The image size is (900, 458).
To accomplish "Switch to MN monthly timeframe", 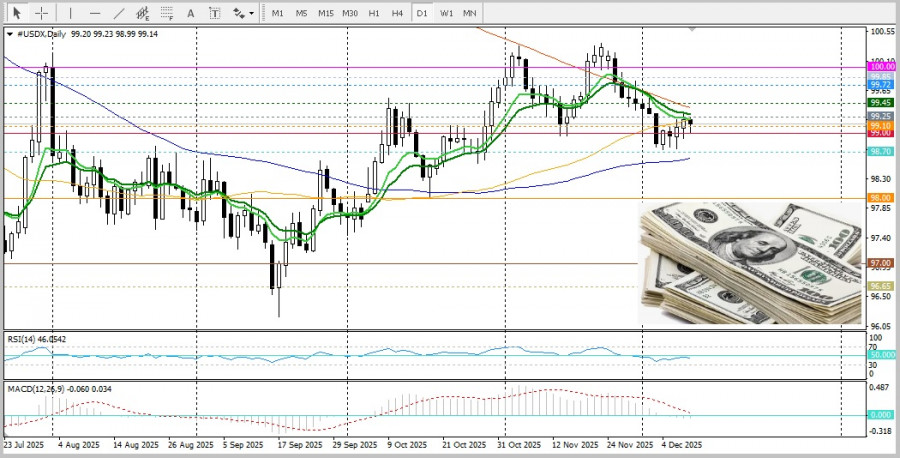I will (x=470, y=13).
